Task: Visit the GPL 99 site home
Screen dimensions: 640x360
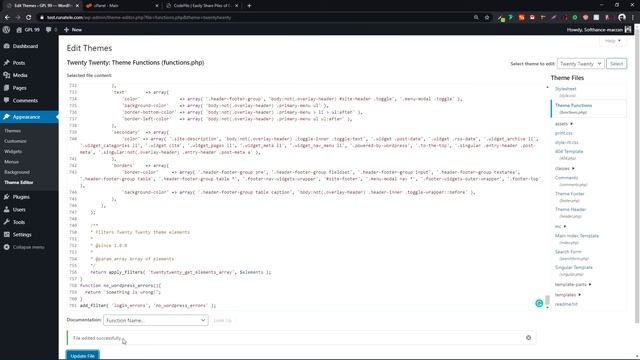Action: click(x=28, y=29)
